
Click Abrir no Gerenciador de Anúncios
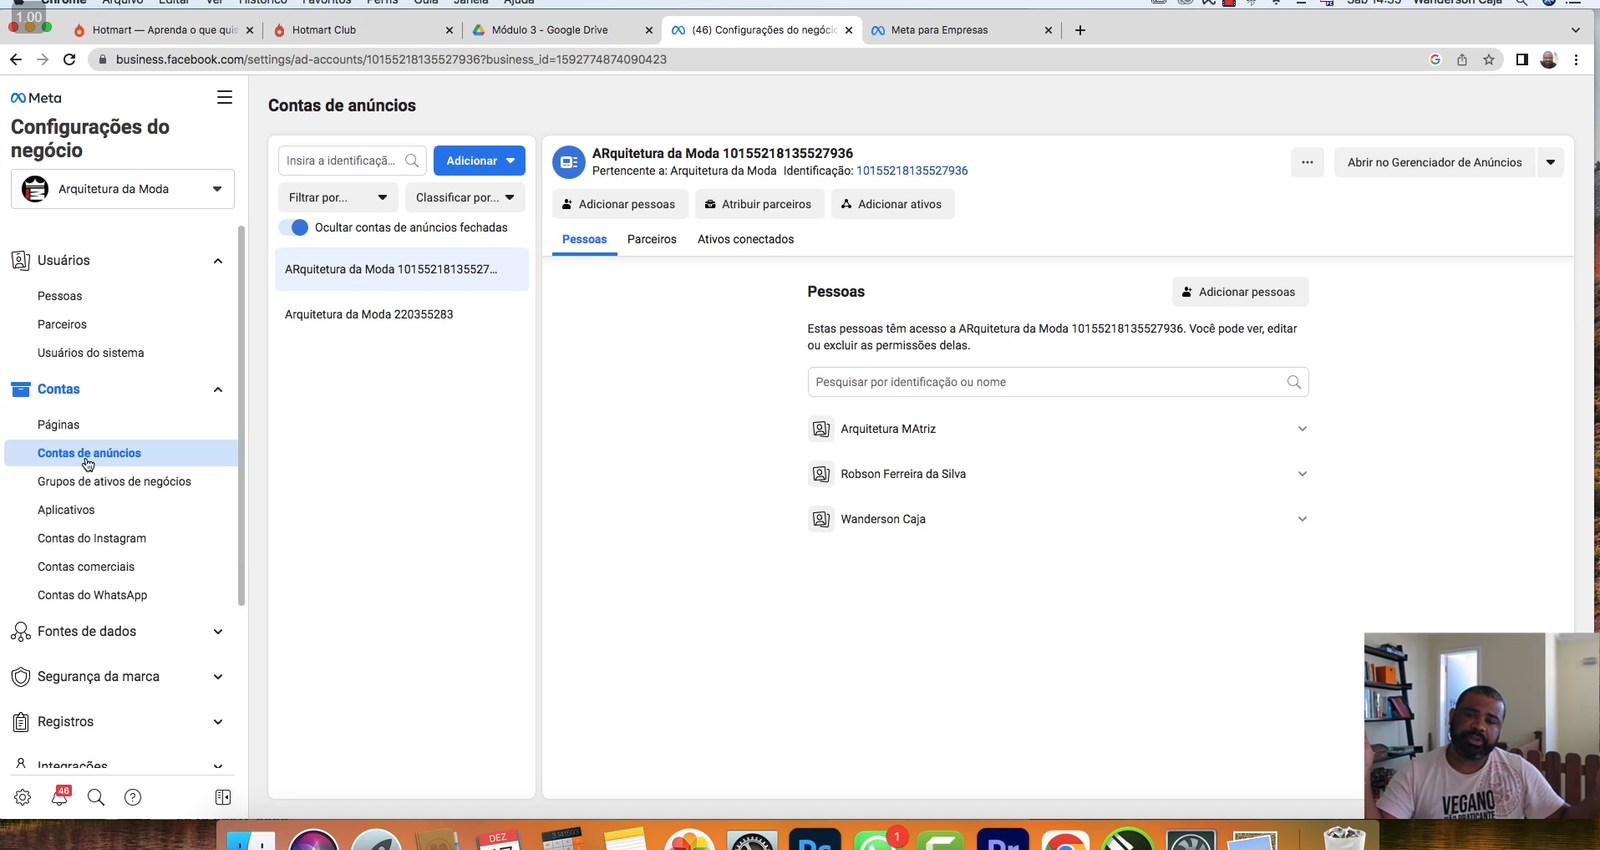(1434, 162)
